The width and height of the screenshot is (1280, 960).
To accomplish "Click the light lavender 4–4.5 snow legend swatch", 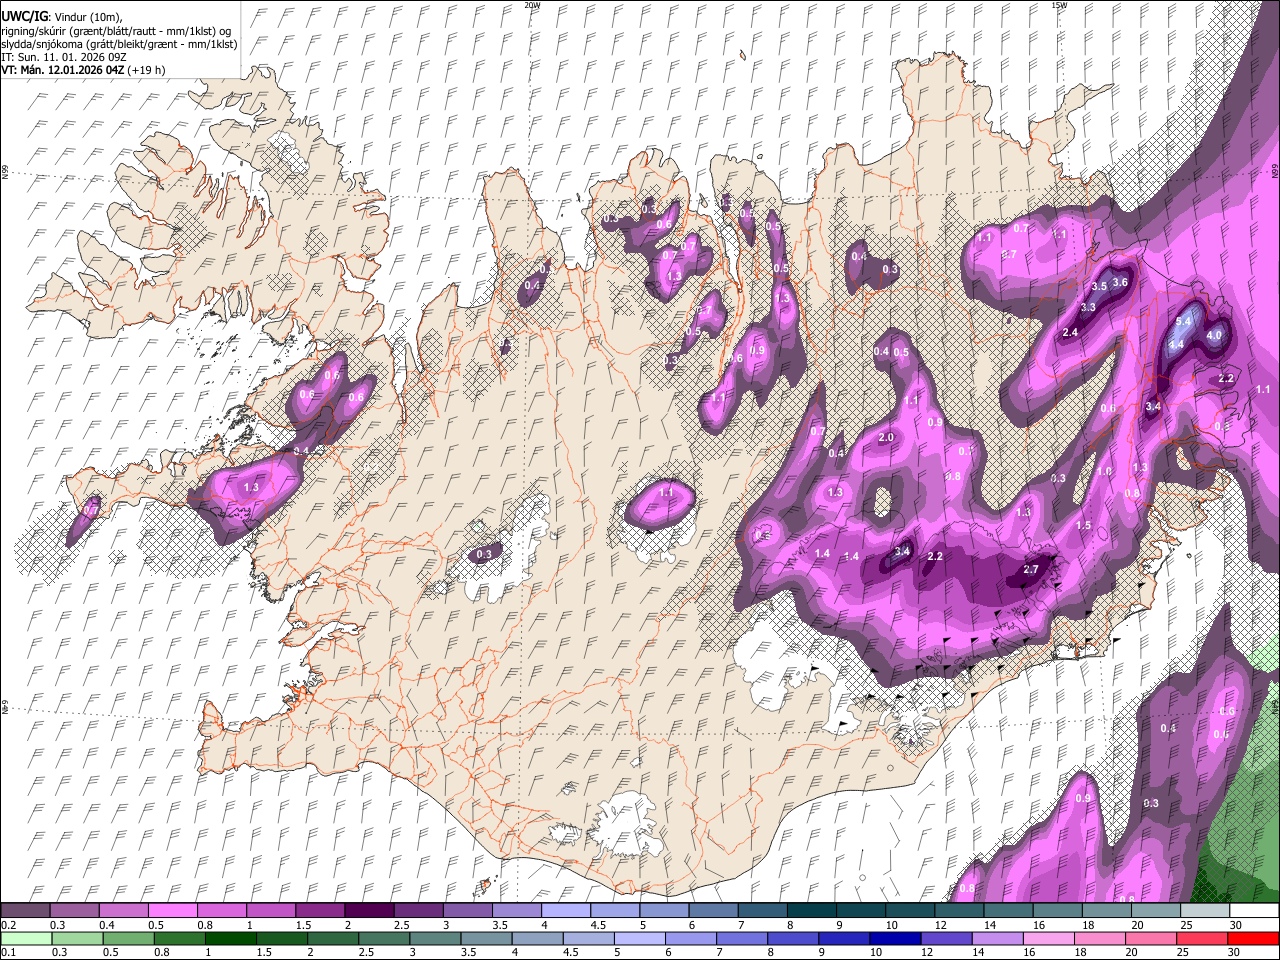I will (x=566, y=911).
